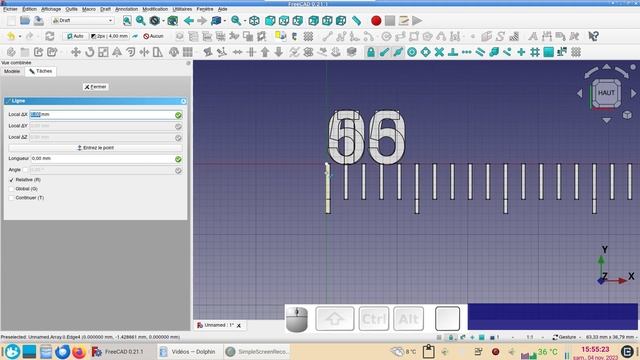Click the Aucun group button

(x=153, y=36)
